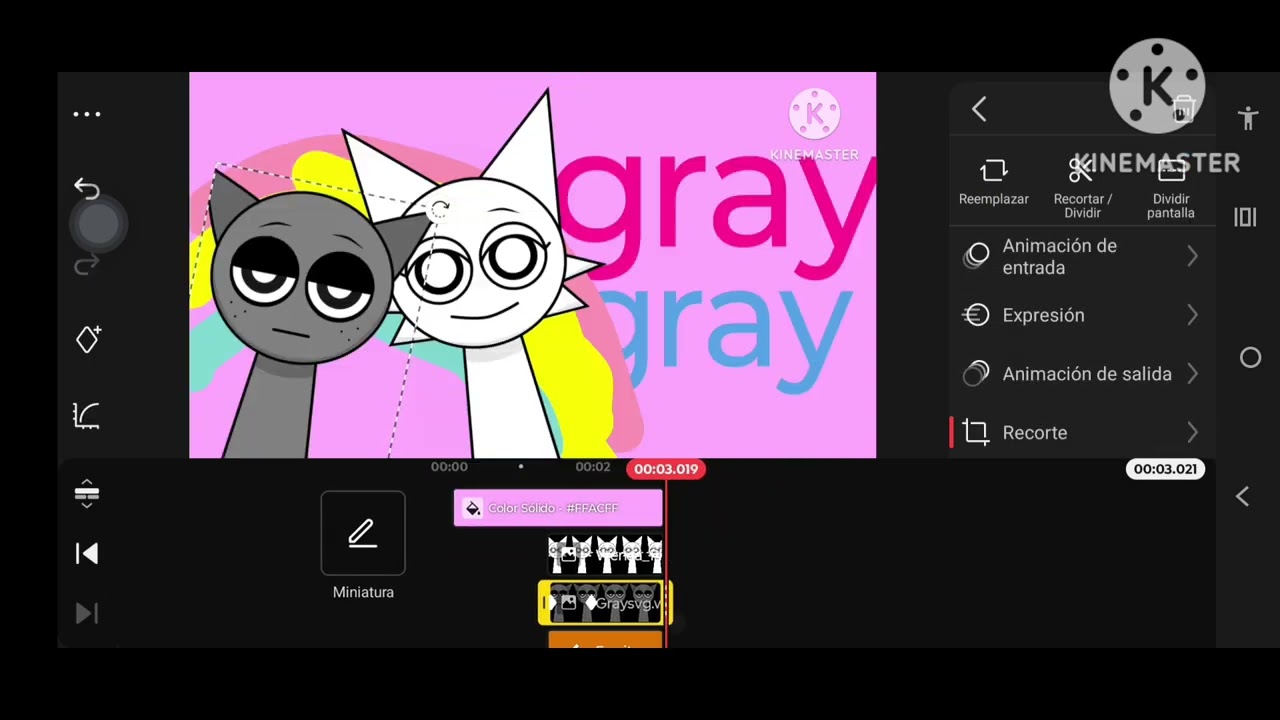Click the rotate handle on the selected layer

439,210
